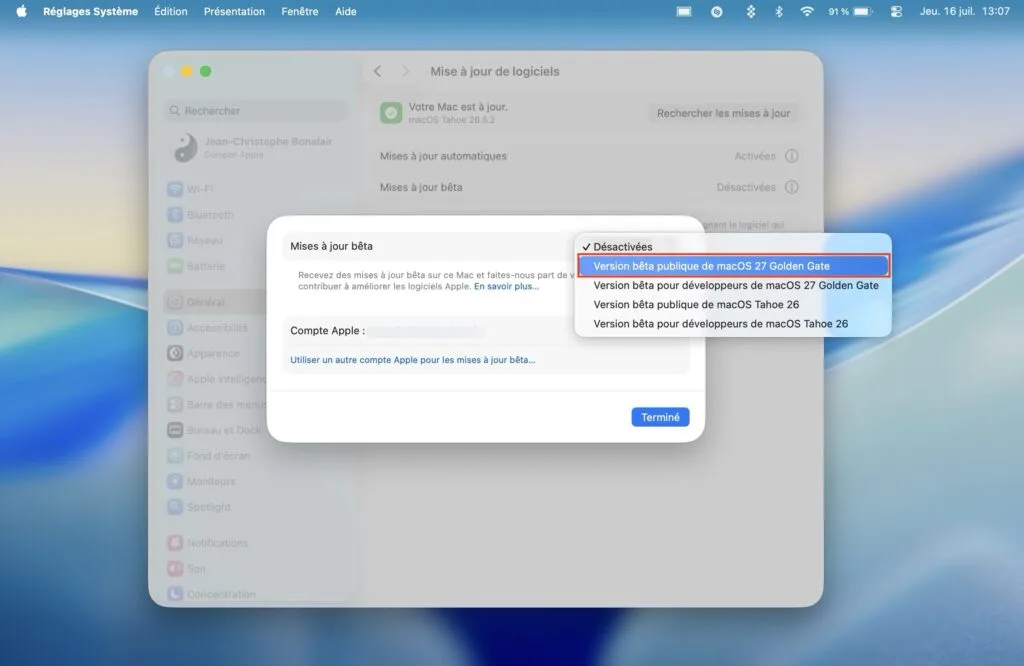Click the green zoom window button
The image size is (1024, 666).
coord(206,71)
